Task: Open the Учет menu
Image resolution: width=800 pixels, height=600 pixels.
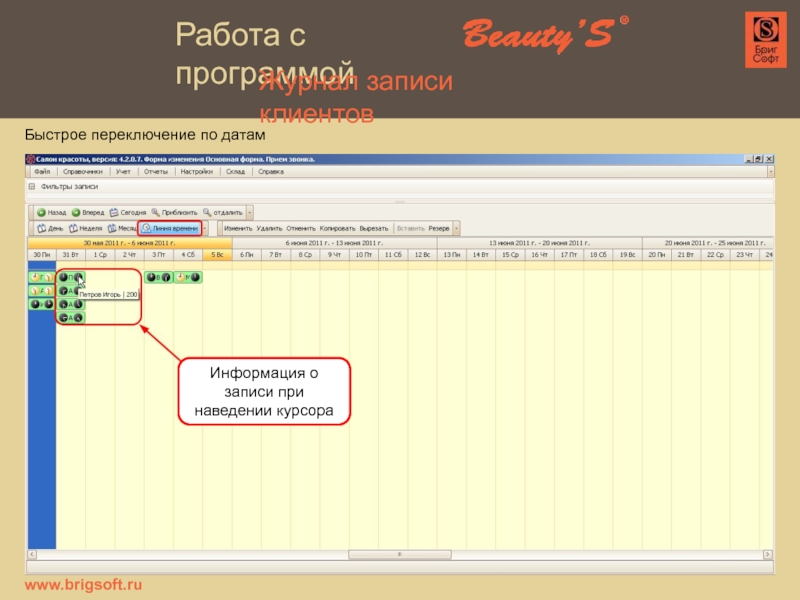Action: [123, 171]
